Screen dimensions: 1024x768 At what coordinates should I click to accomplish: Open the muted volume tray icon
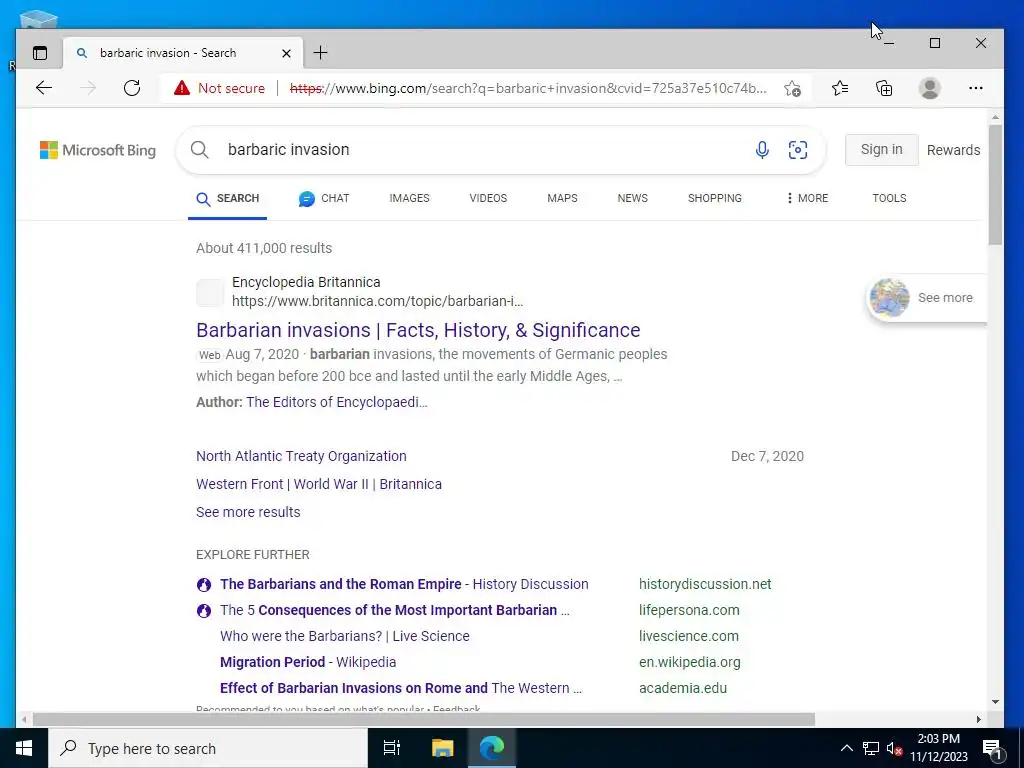point(894,748)
